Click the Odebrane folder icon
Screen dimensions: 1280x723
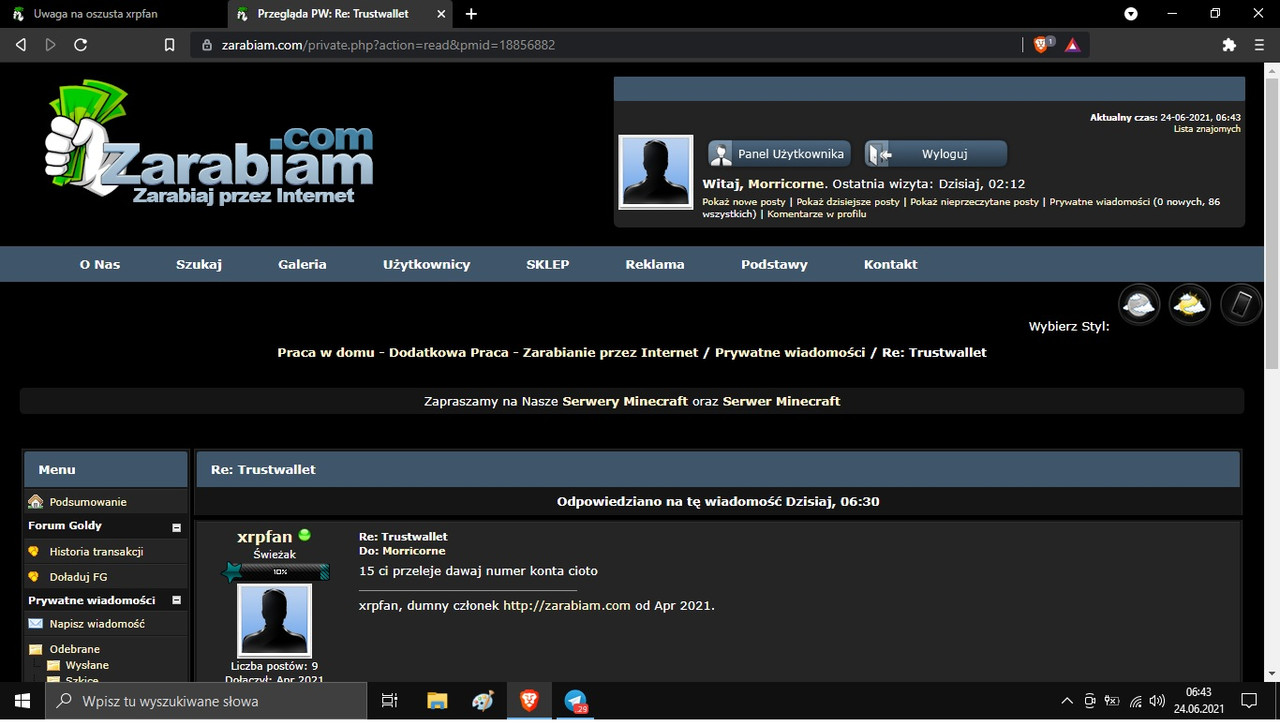click(x=36, y=649)
